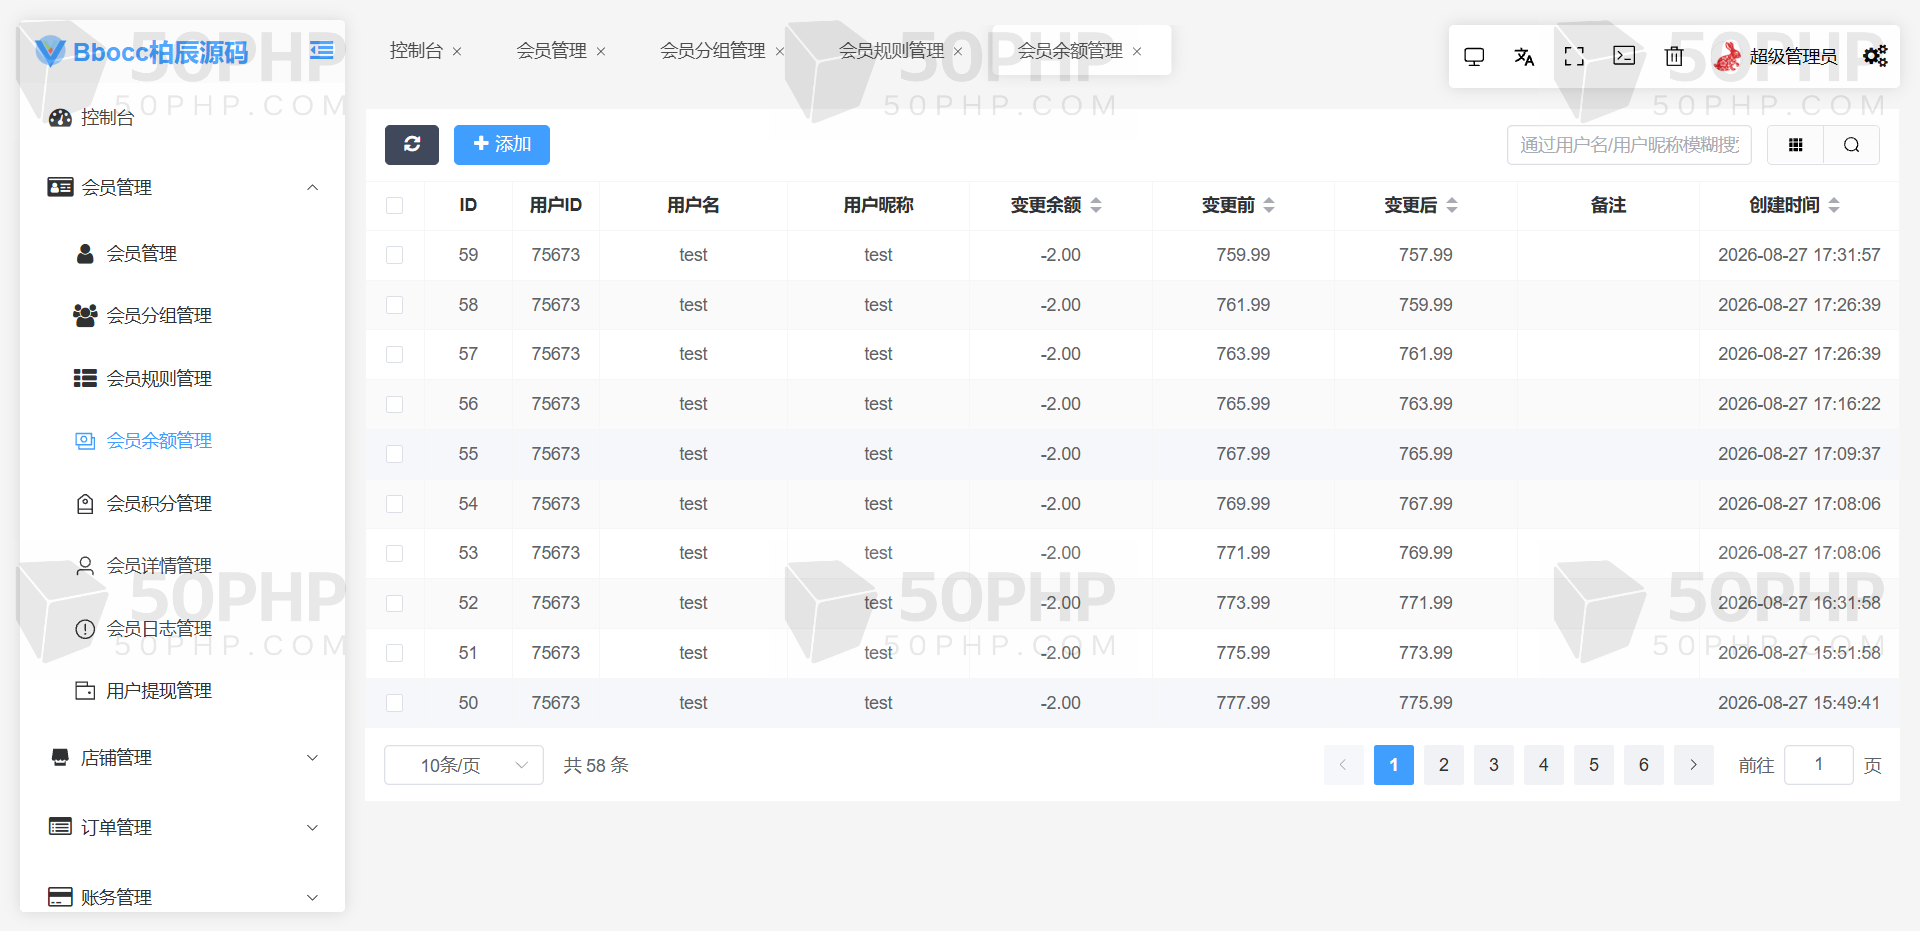Go to page 3 in pagination
Viewport: 1920px width, 931px height.
1494,765
